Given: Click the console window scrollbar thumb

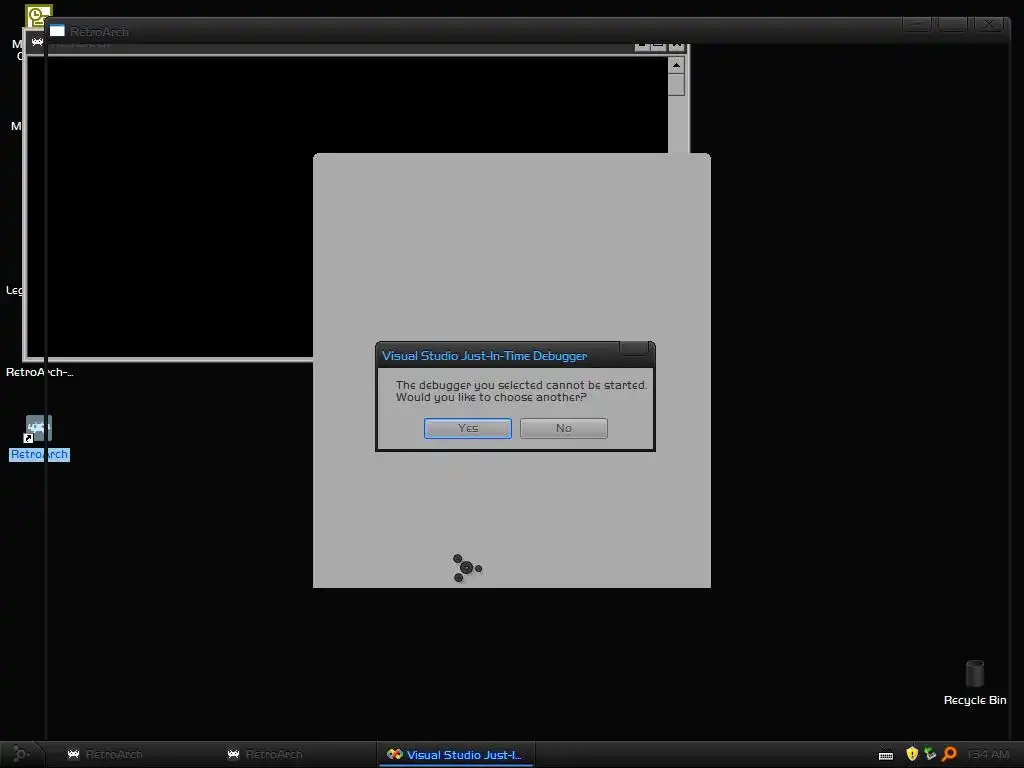Looking at the screenshot, I should click(x=676, y=84).
